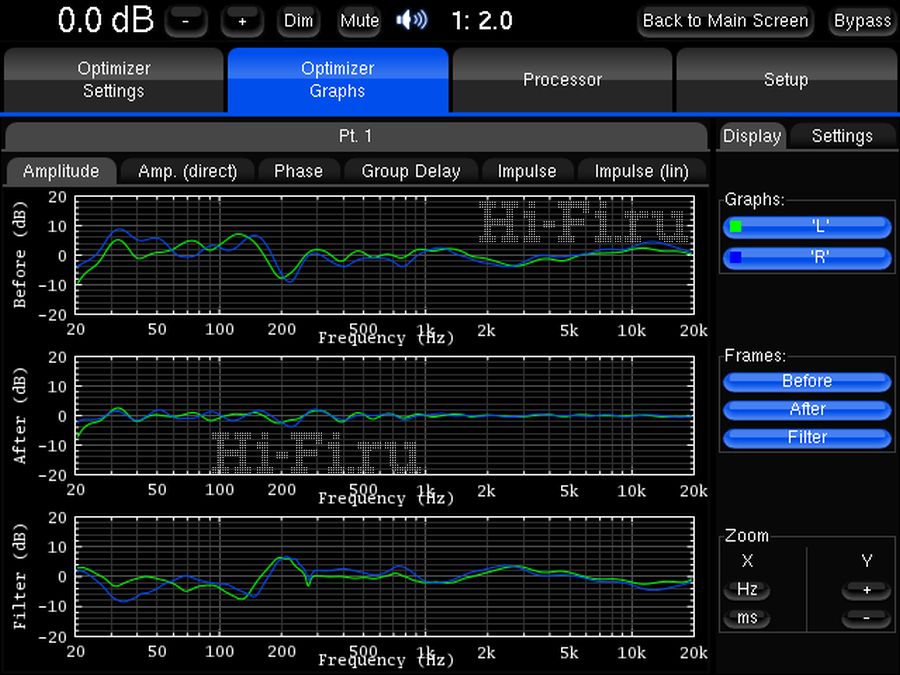The image size is (900, 675).
Task: Open the Setup tab
Action: (786, 80)
